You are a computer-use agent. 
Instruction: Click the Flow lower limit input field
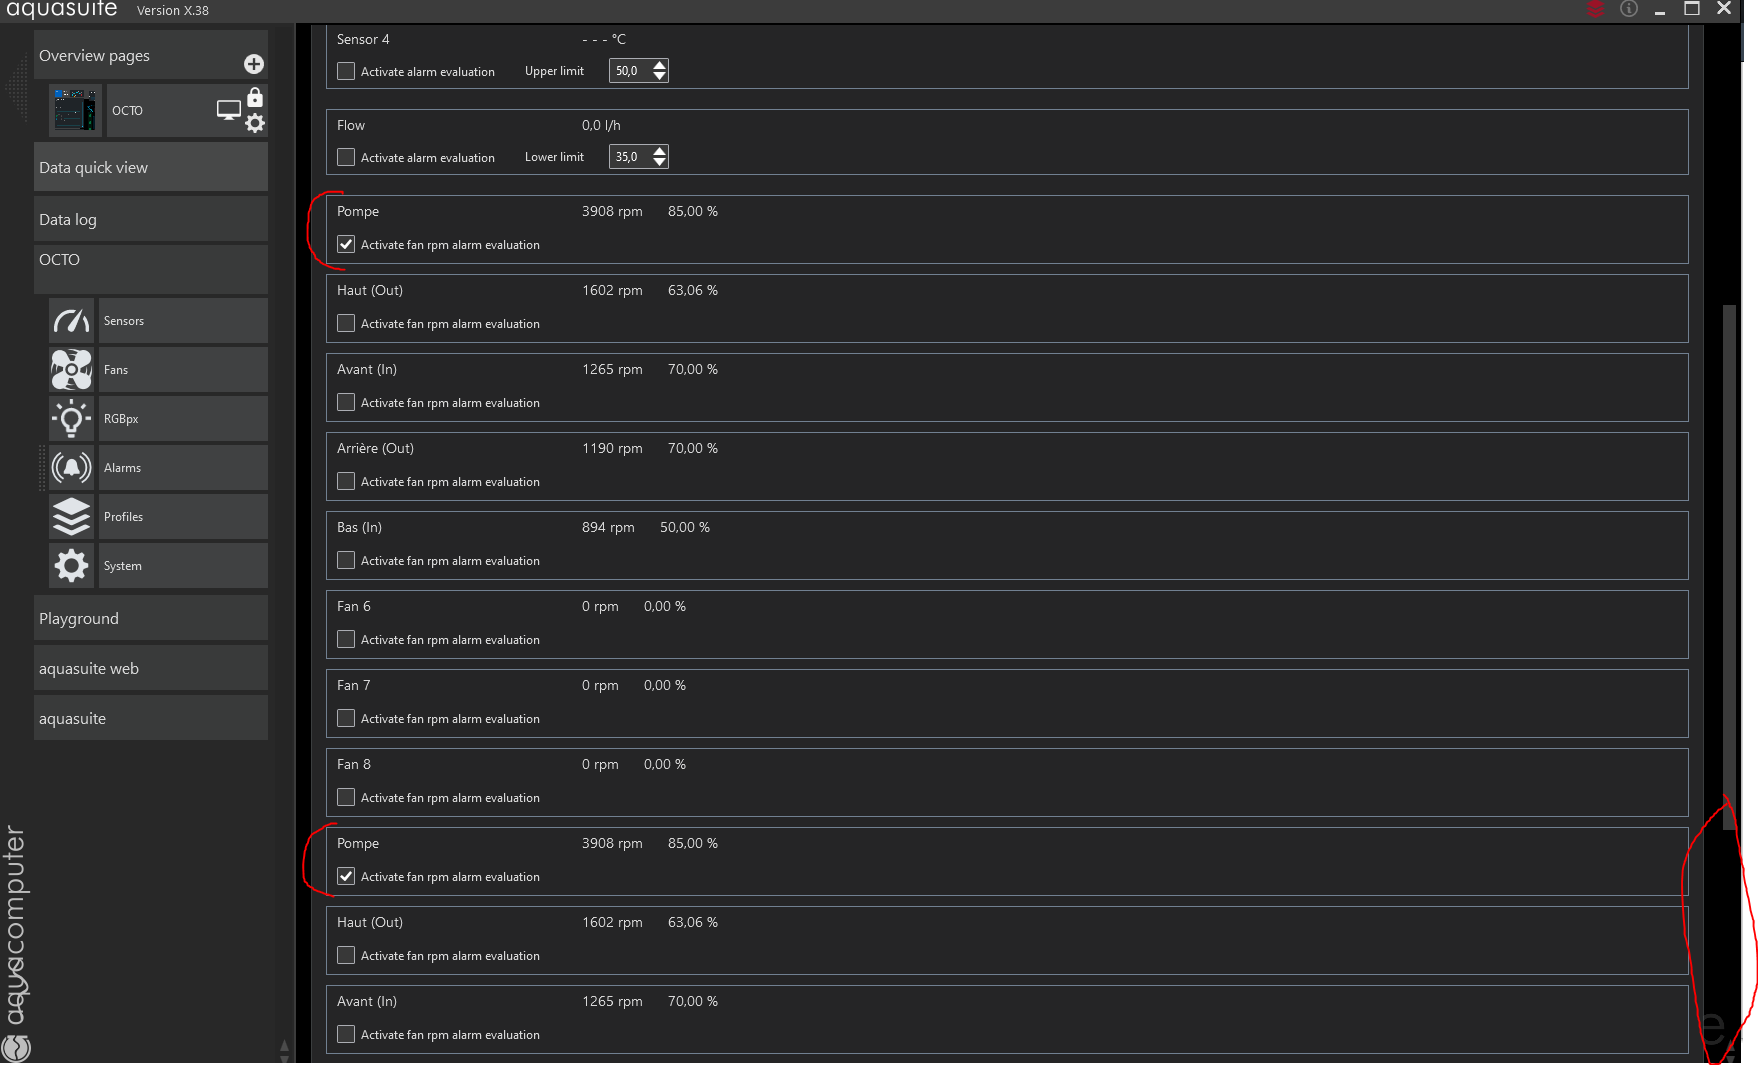click(630, 157)
